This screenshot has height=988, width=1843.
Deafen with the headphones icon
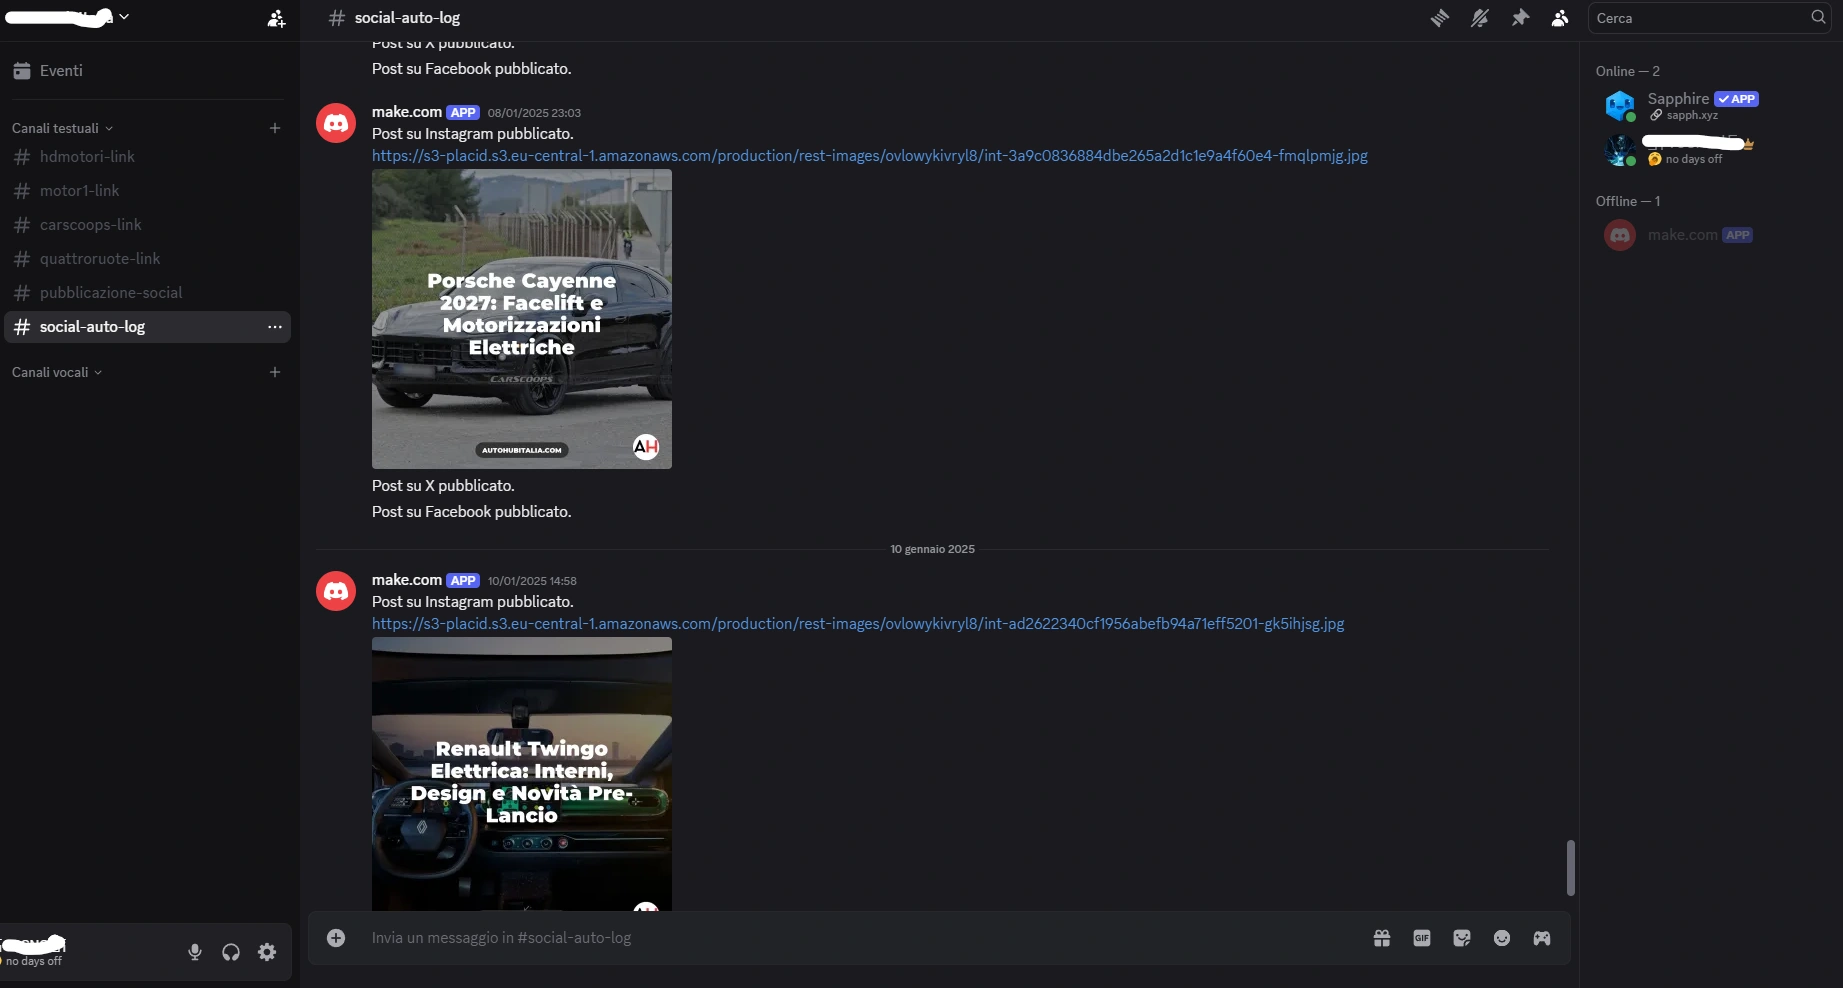click(x=231, y=952)
